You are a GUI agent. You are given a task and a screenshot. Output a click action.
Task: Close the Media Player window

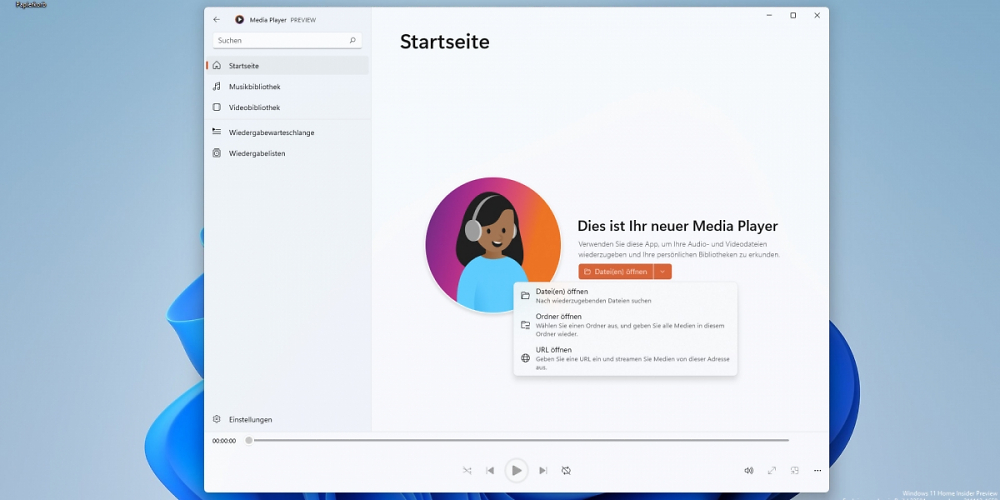(817, 15)
